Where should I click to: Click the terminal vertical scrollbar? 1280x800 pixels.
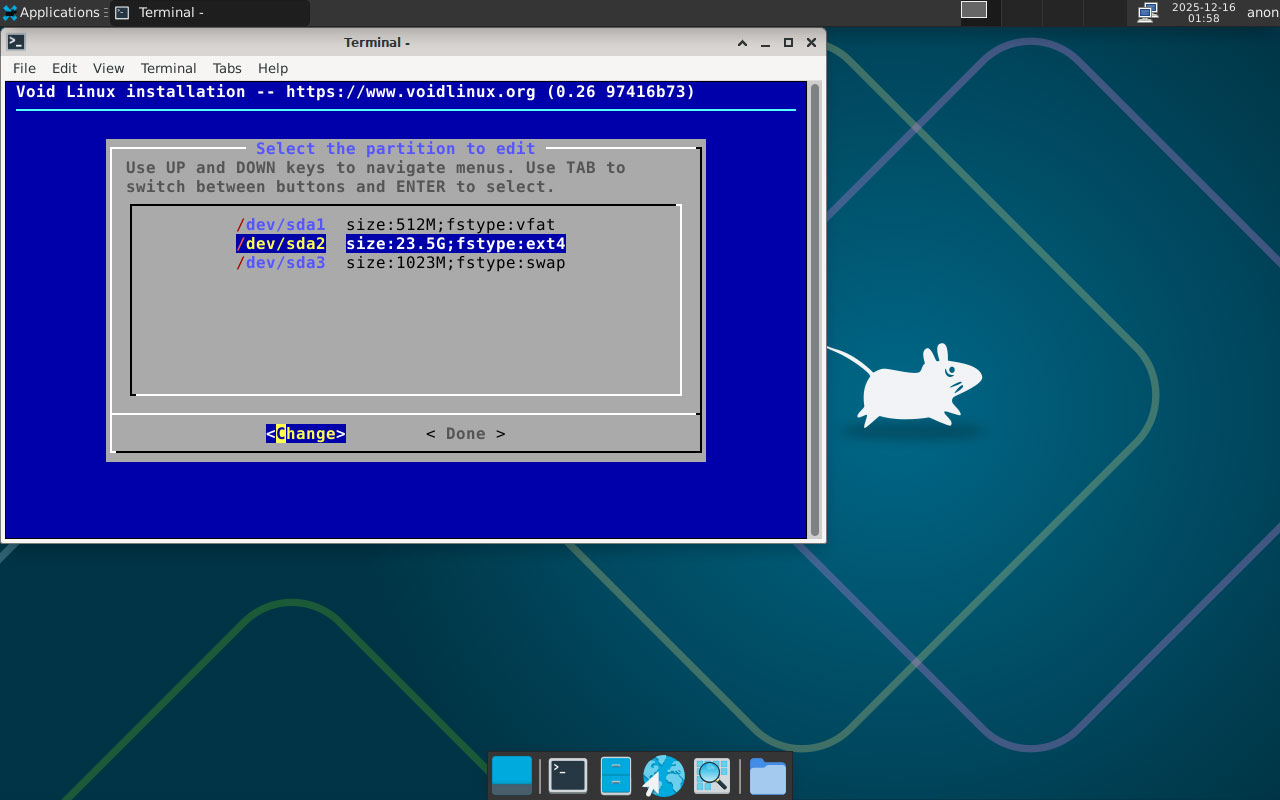point(815,310)
